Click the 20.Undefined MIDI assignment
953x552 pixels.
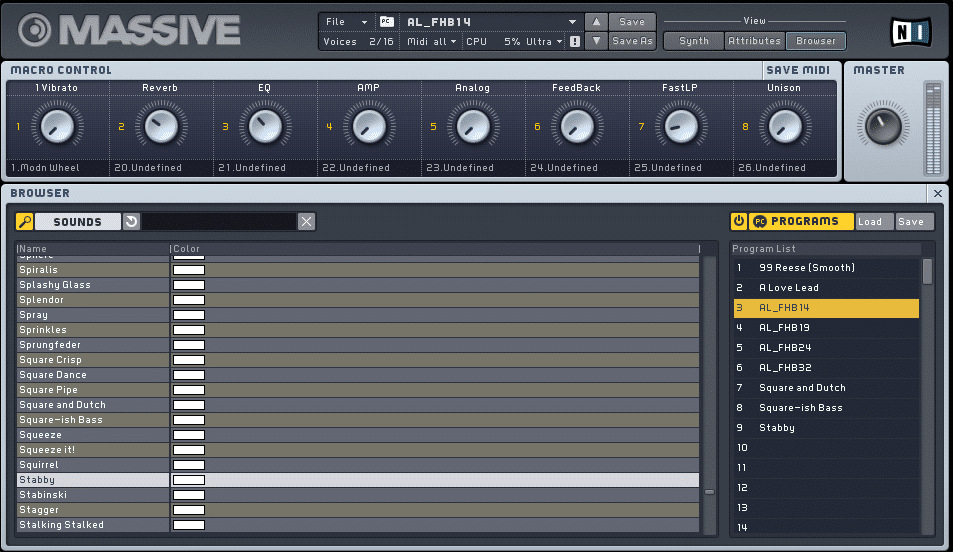coord(162,168)
